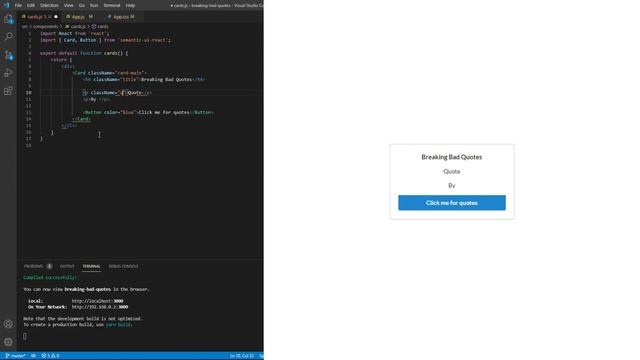The height and width of the screenshot is (360, 640).
Task: Click the terminal prompt cursor line
Action: point(25,336)
